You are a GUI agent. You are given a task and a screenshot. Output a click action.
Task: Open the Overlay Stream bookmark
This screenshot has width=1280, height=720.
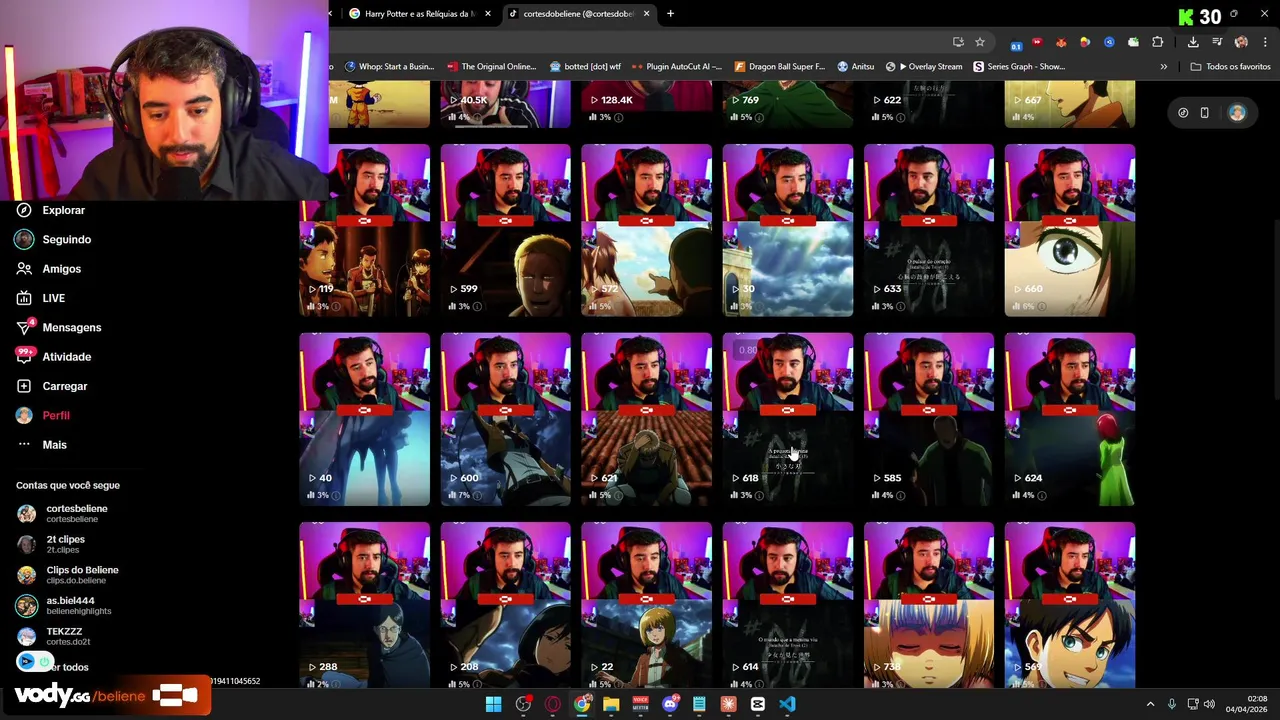pyautogui.click(x=924, y=67)
